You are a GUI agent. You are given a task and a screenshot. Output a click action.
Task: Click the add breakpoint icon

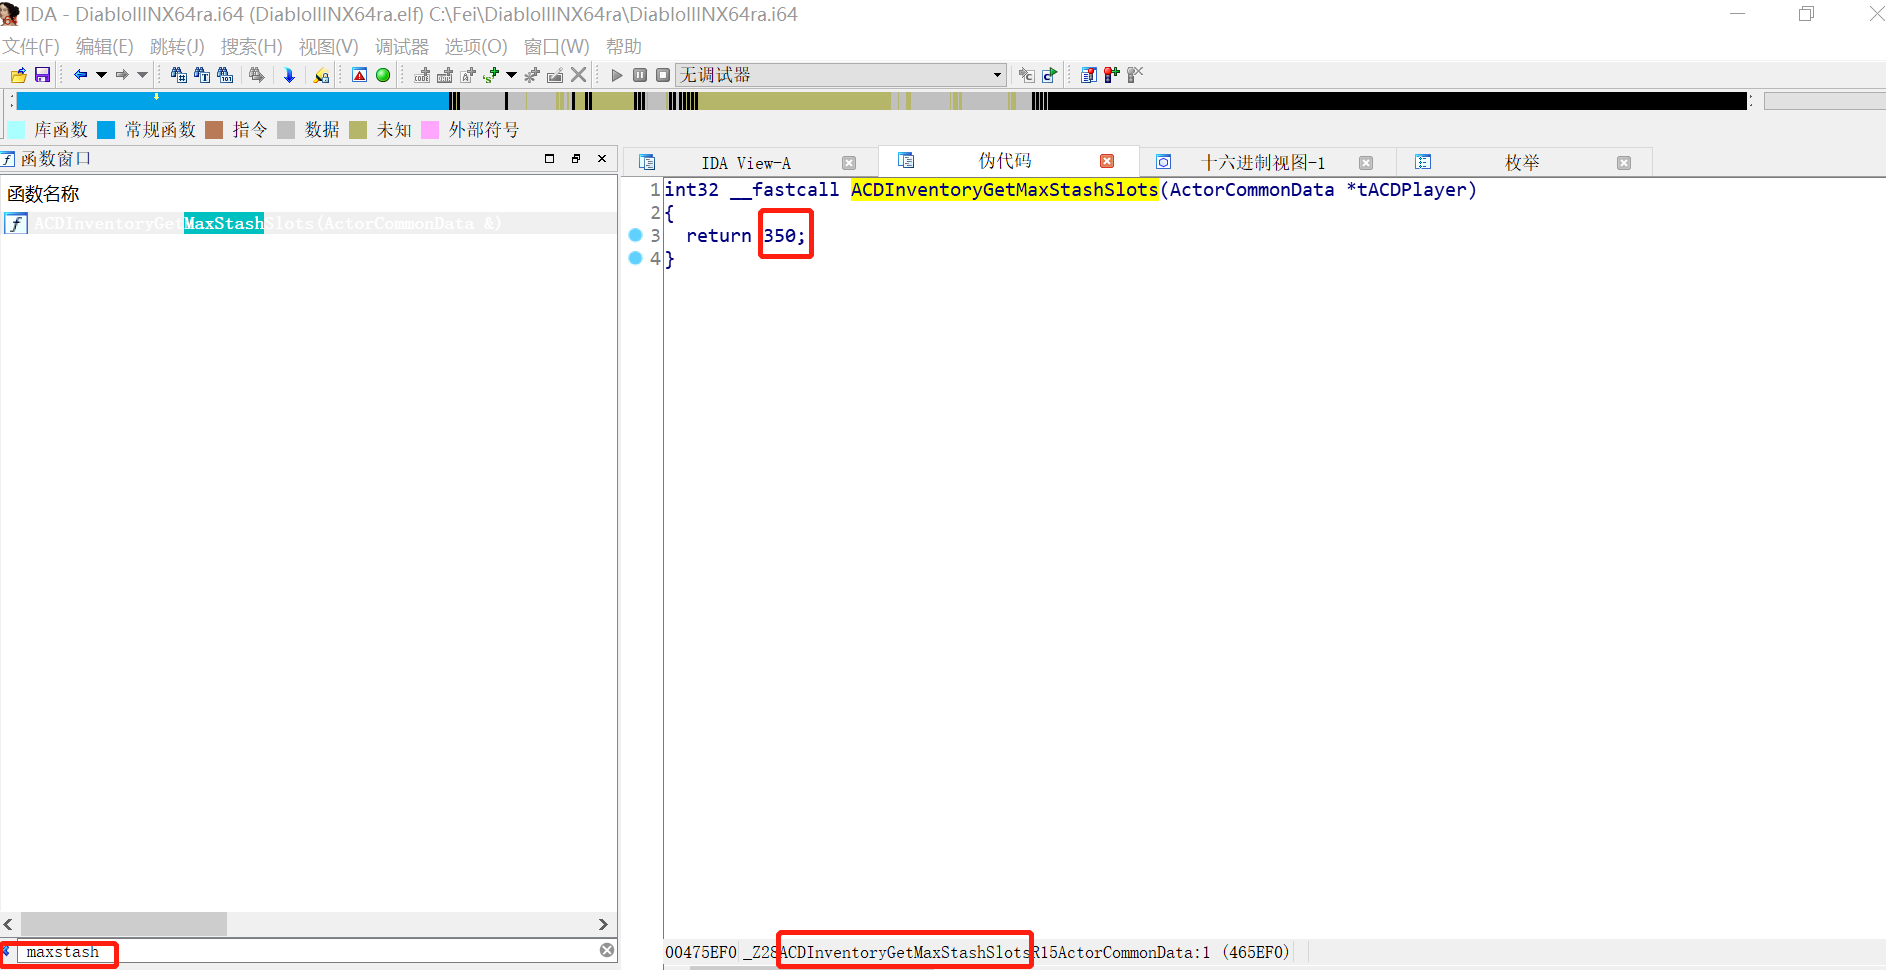(1112, 75)
